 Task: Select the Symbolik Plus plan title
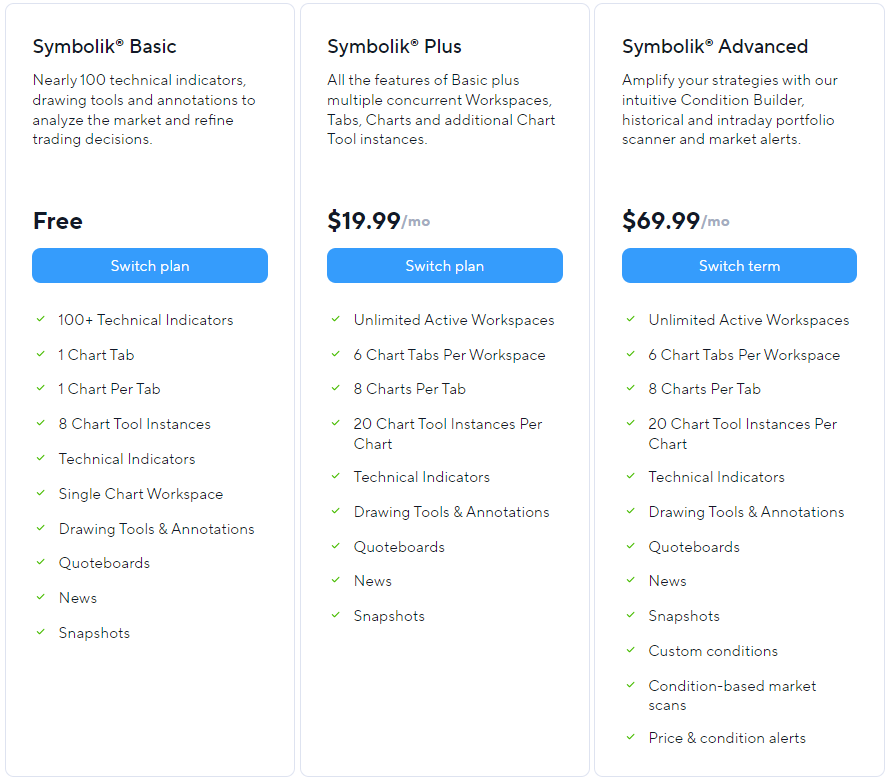[x=394, y=46]
